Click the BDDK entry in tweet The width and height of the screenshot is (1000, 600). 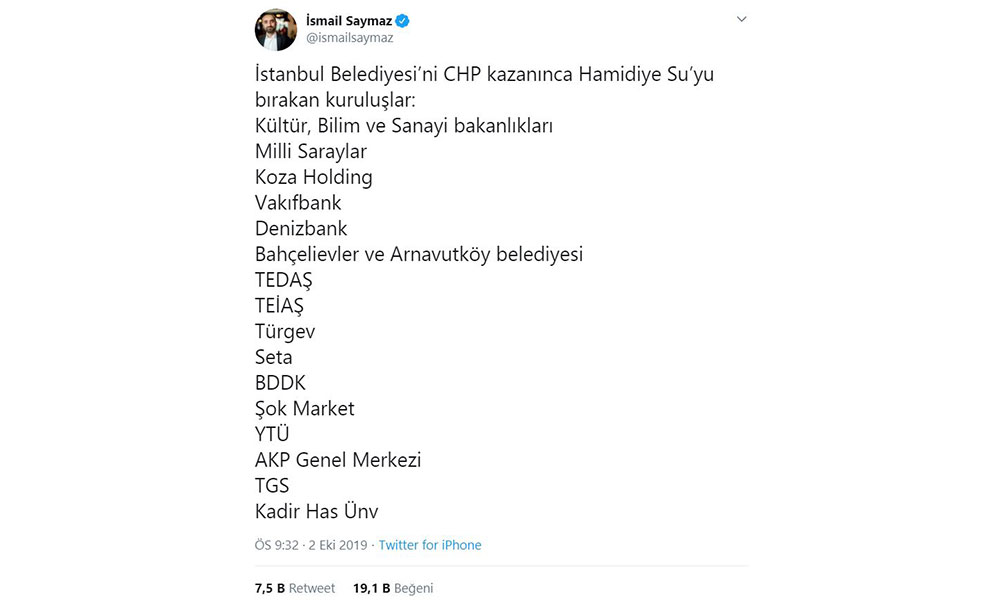(x=281, y=383)
